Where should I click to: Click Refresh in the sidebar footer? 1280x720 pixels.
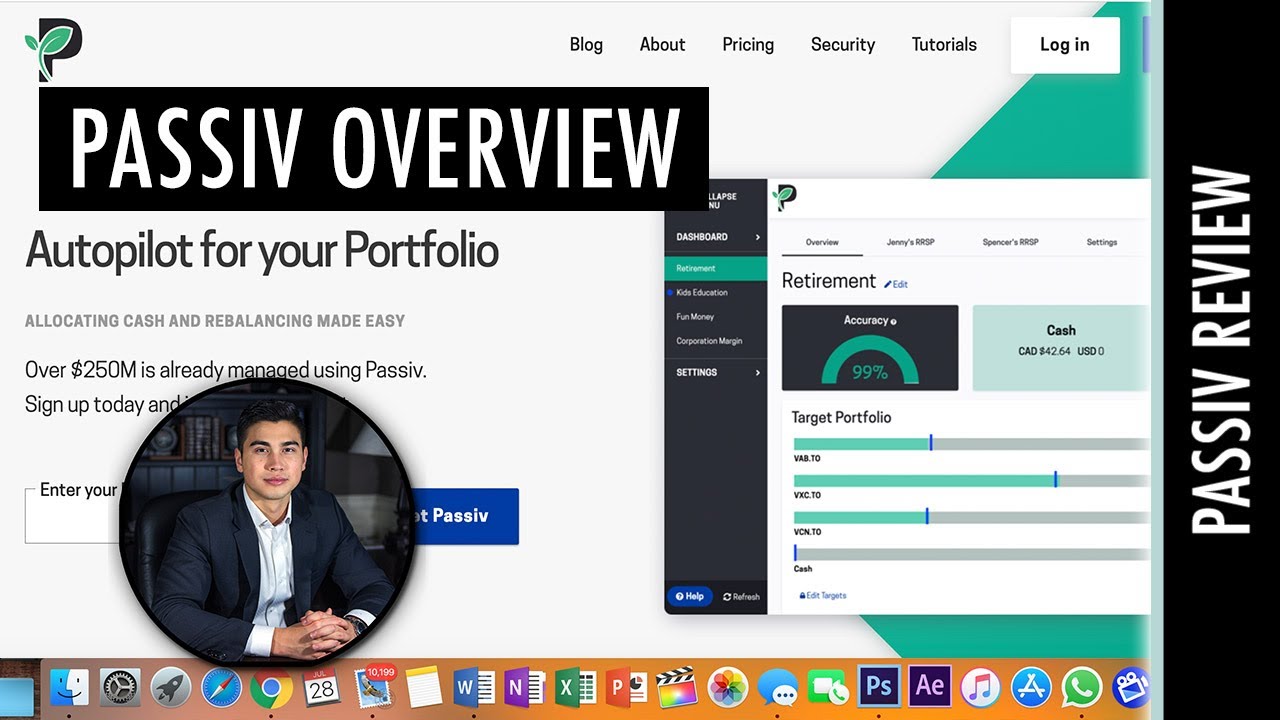coord(741,597)
